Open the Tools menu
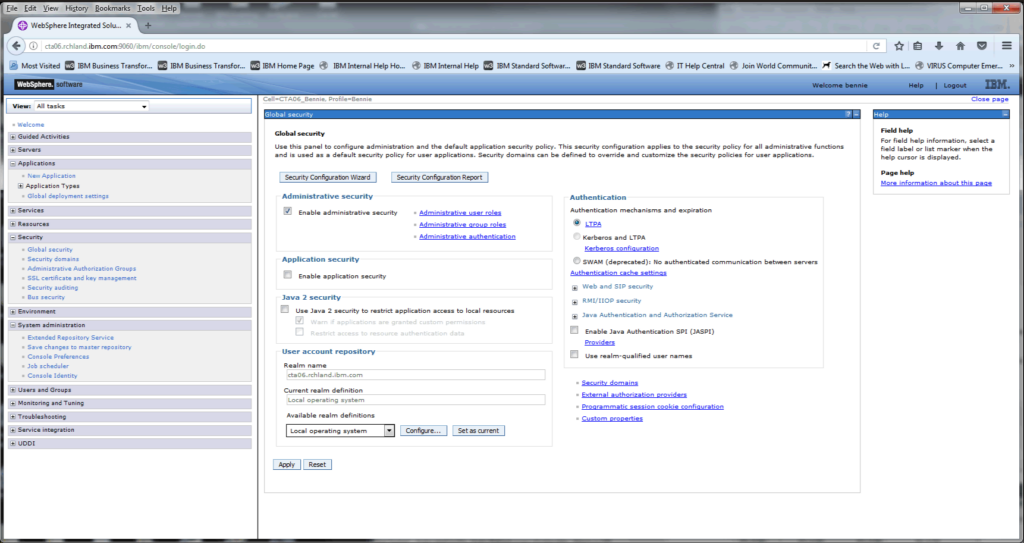 pos(146,8)
